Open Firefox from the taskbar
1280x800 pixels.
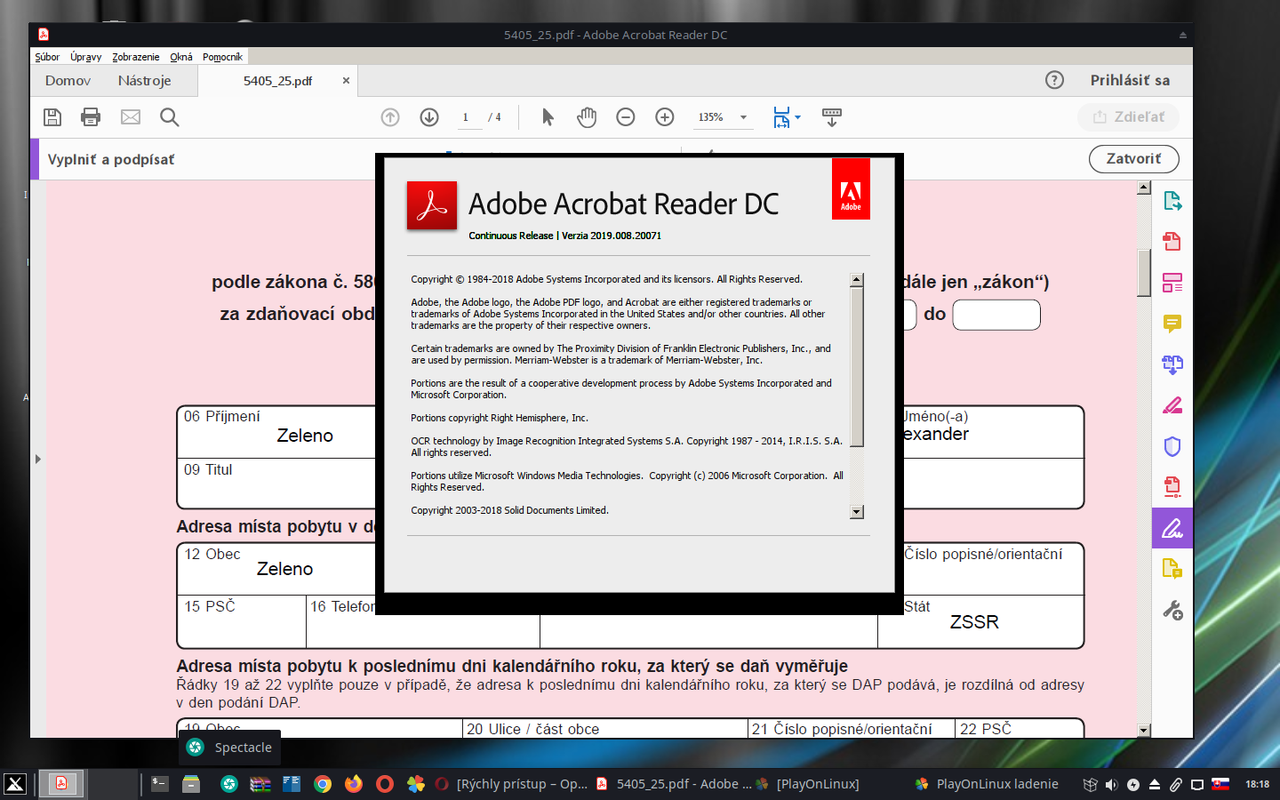(x=353, y=784)
